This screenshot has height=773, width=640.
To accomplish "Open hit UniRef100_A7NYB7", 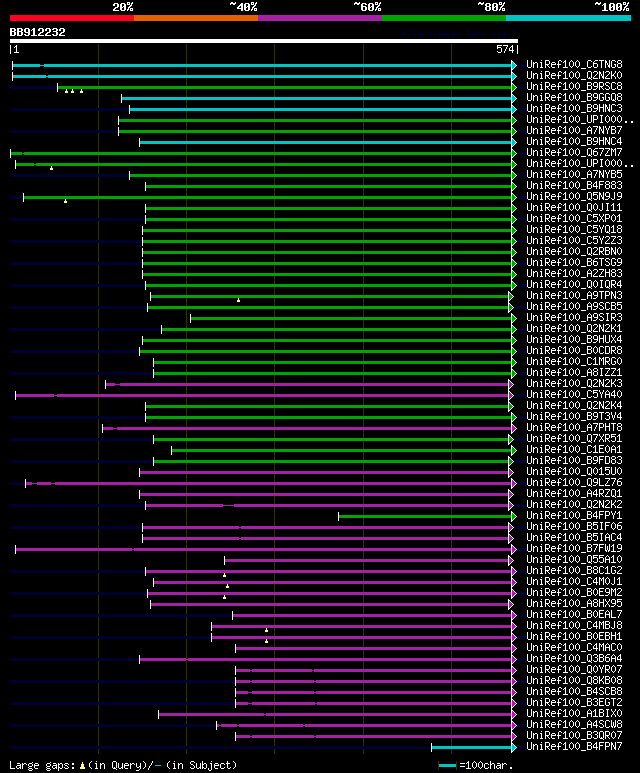I will point(574,131).
